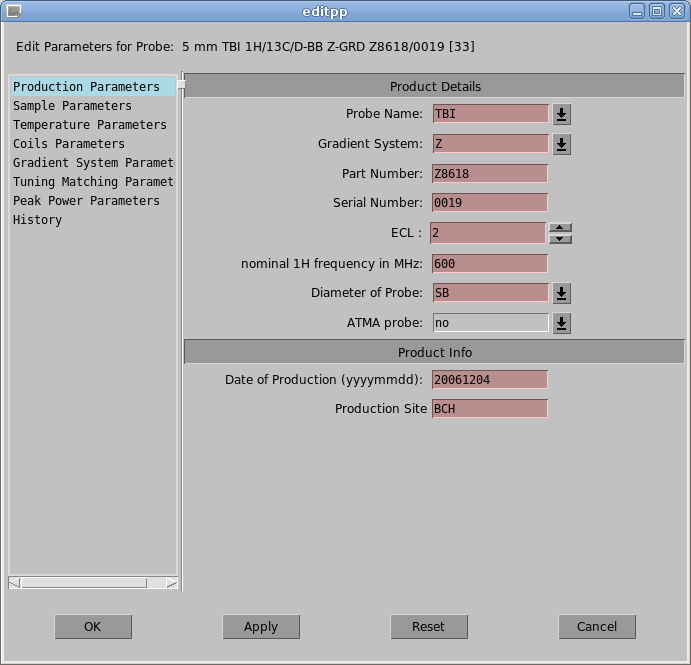Click the Reset button
This screenshot has height=665, width=691.
point(429,627)
